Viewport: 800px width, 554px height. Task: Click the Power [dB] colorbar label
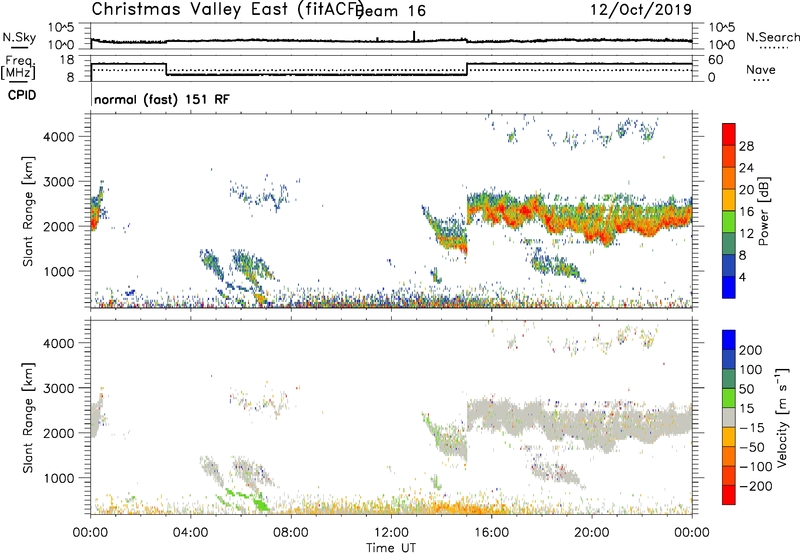[x=763, y=211]
